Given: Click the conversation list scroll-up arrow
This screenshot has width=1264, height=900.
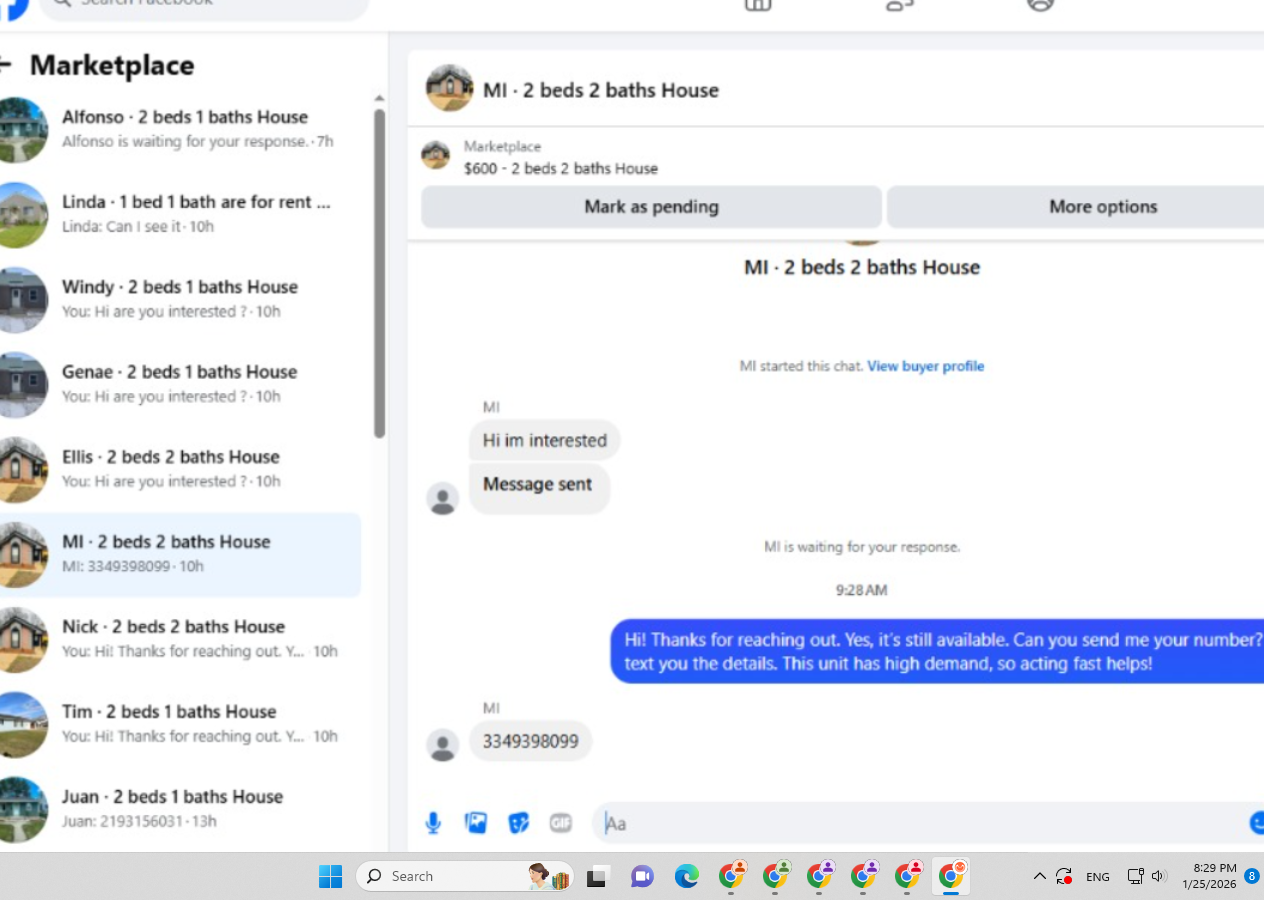Looking at the screenshot, I should pyautogui.click(x=379, y=98).
